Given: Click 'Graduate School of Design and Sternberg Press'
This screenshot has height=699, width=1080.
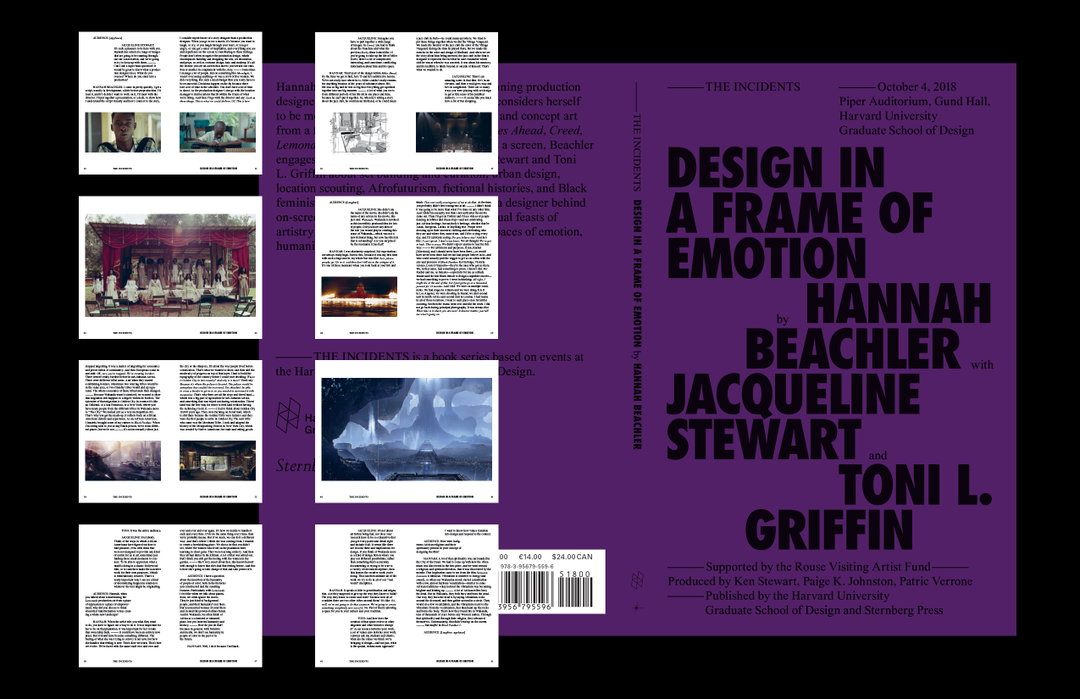Looking at the screenshot, I should pyautogui.click(x=824, y=610).
